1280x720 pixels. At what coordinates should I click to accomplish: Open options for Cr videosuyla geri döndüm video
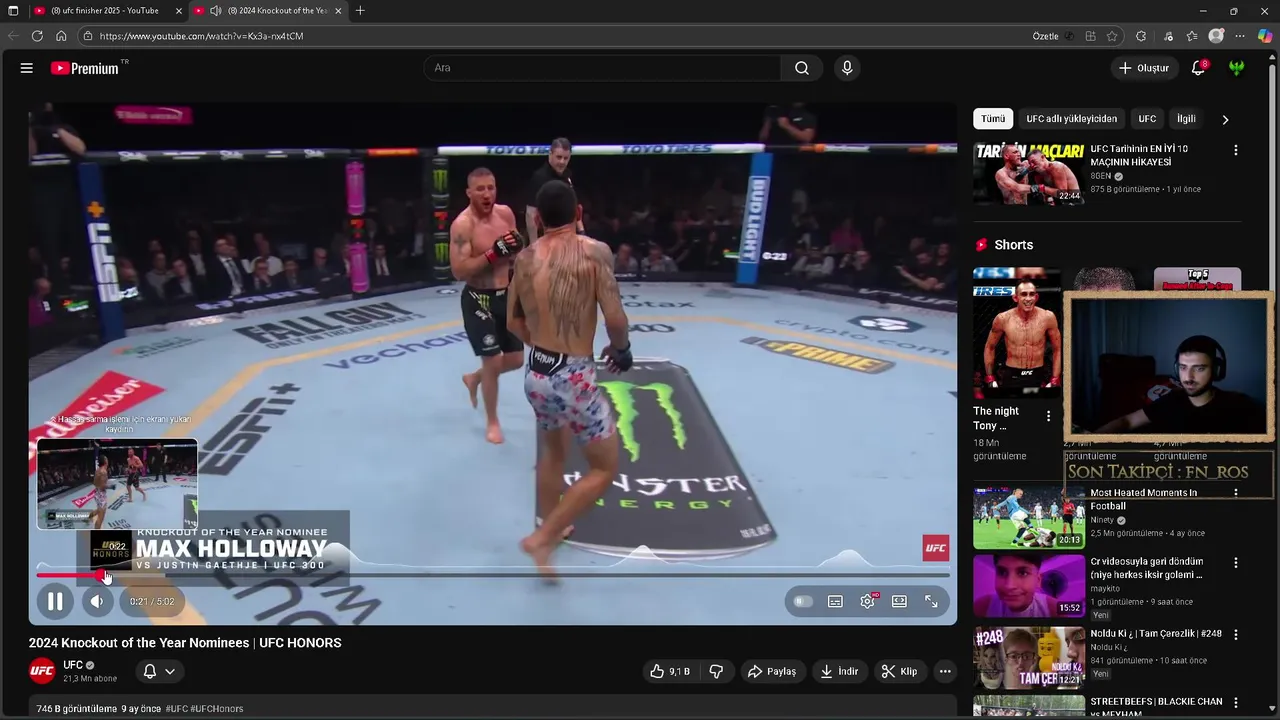[1235, 563]
